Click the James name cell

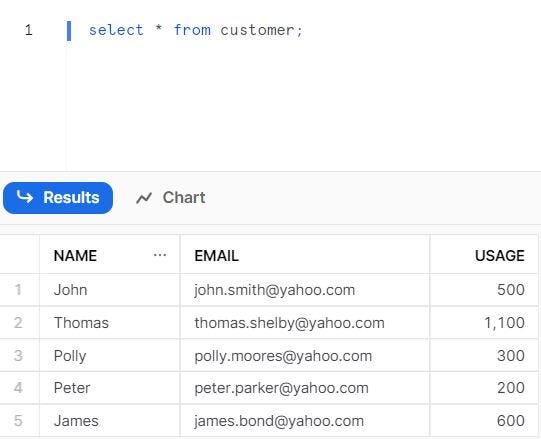pyautogui.click(x=110, y=421)
